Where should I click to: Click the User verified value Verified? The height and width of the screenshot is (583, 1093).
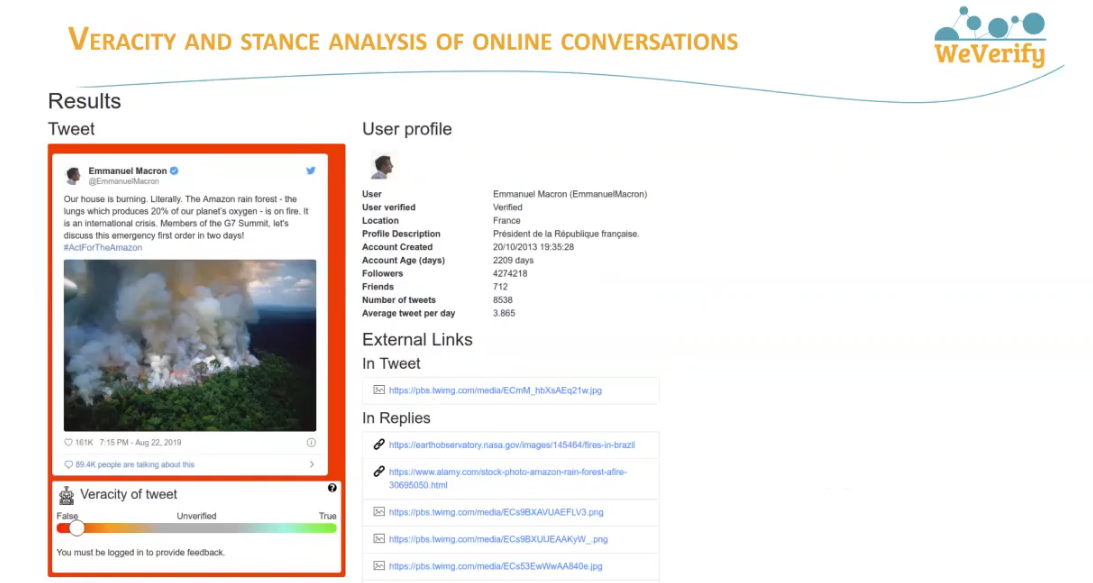tap(507, 207)
